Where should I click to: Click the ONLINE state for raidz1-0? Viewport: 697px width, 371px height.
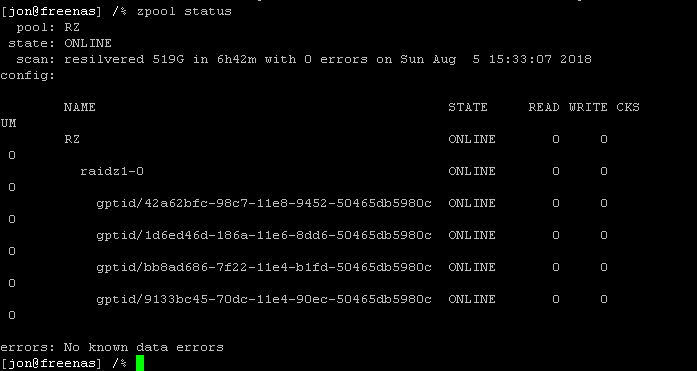(x=472, y=172)
